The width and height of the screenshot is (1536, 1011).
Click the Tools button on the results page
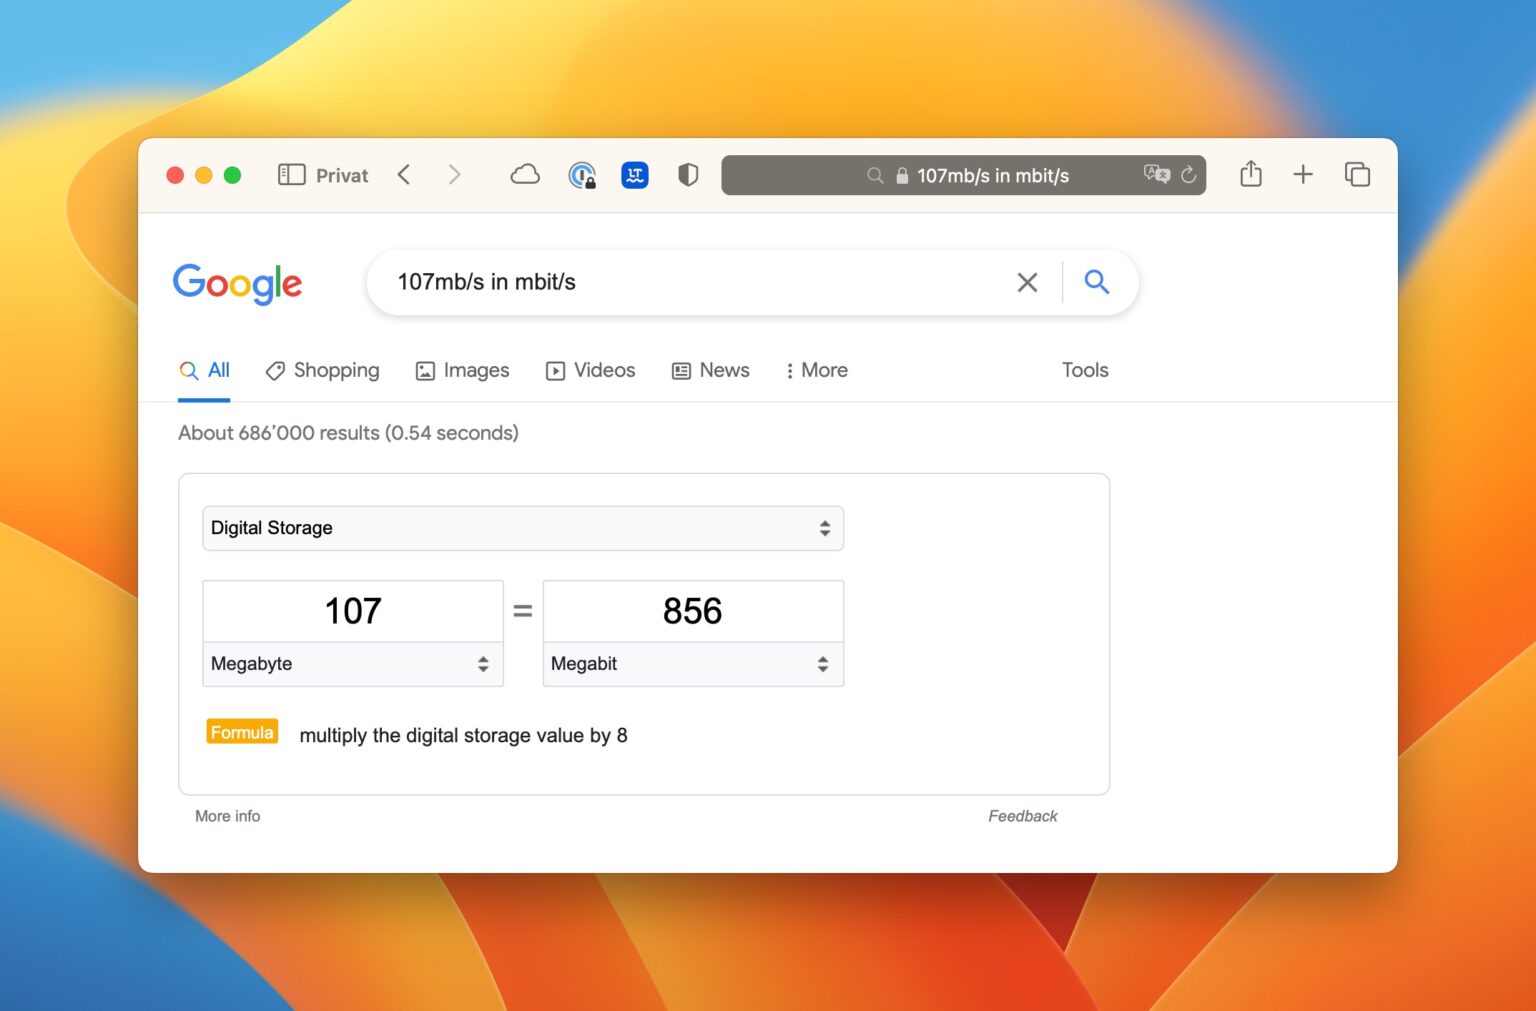pos(1084,370)
